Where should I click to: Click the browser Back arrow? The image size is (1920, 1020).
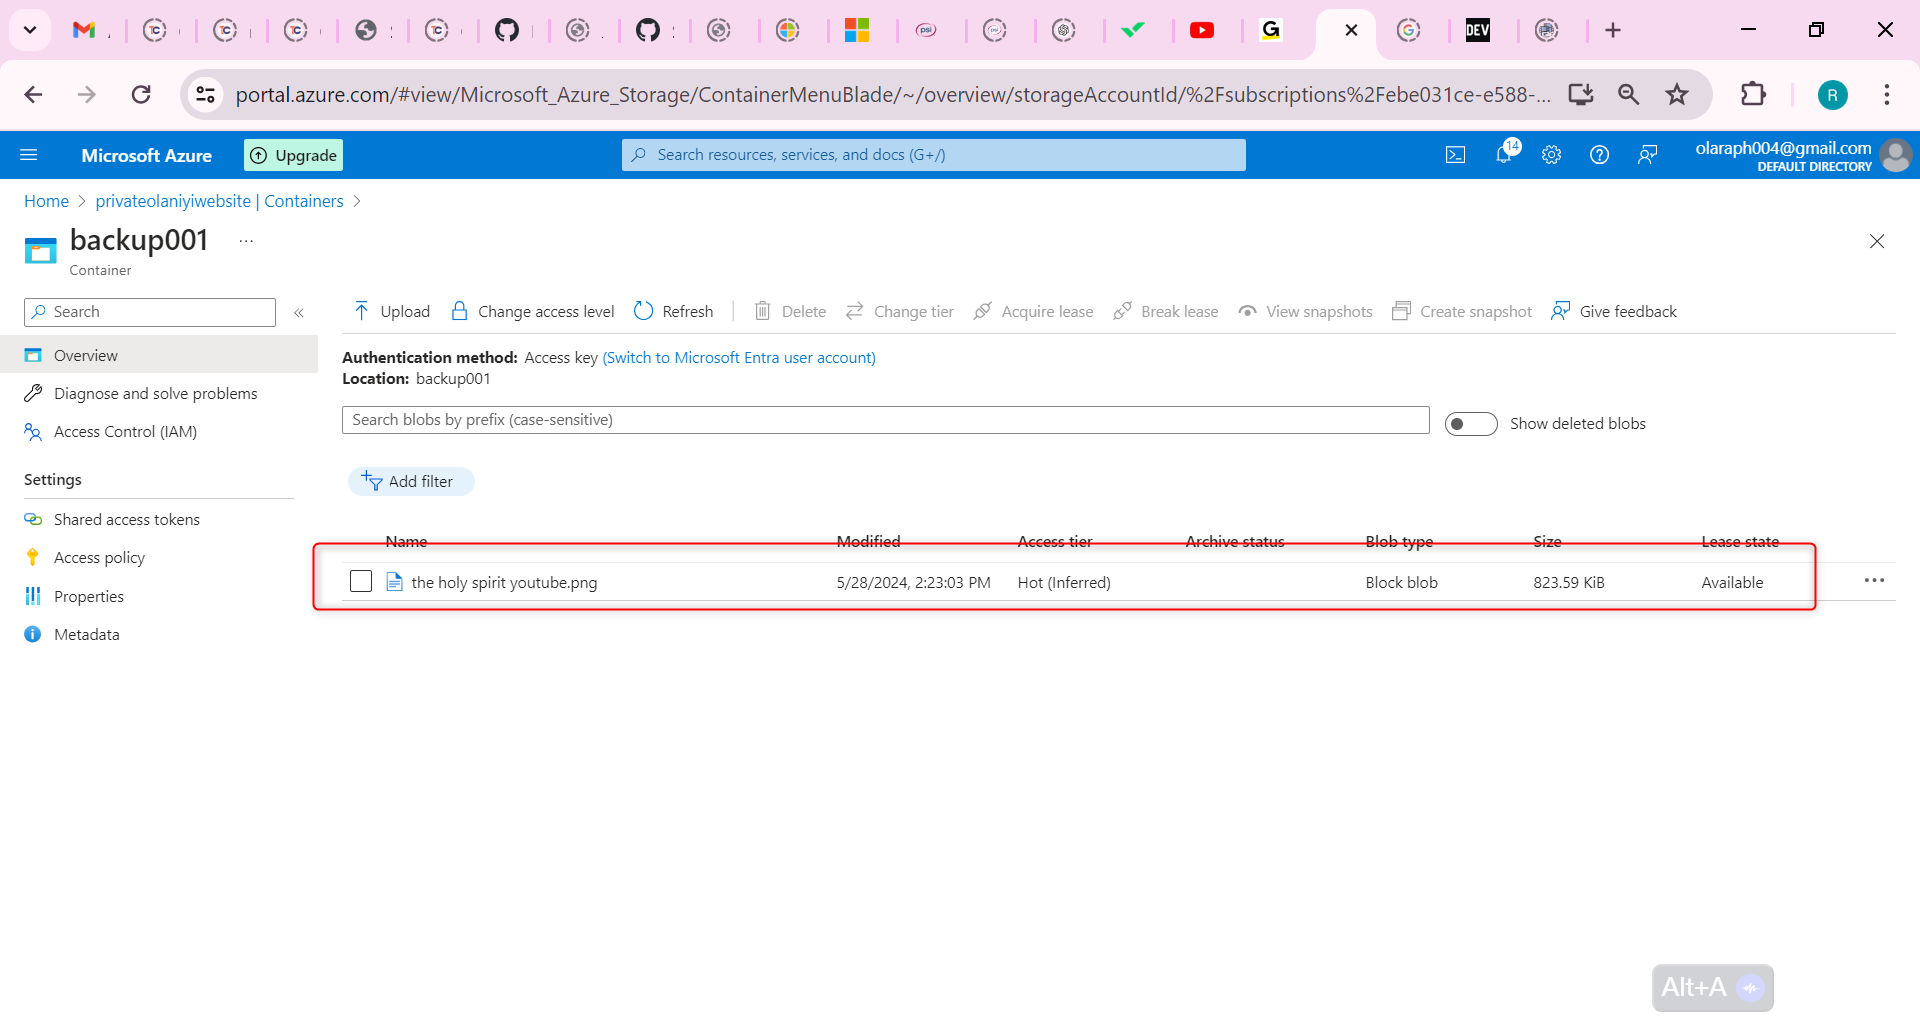[33, 95]
